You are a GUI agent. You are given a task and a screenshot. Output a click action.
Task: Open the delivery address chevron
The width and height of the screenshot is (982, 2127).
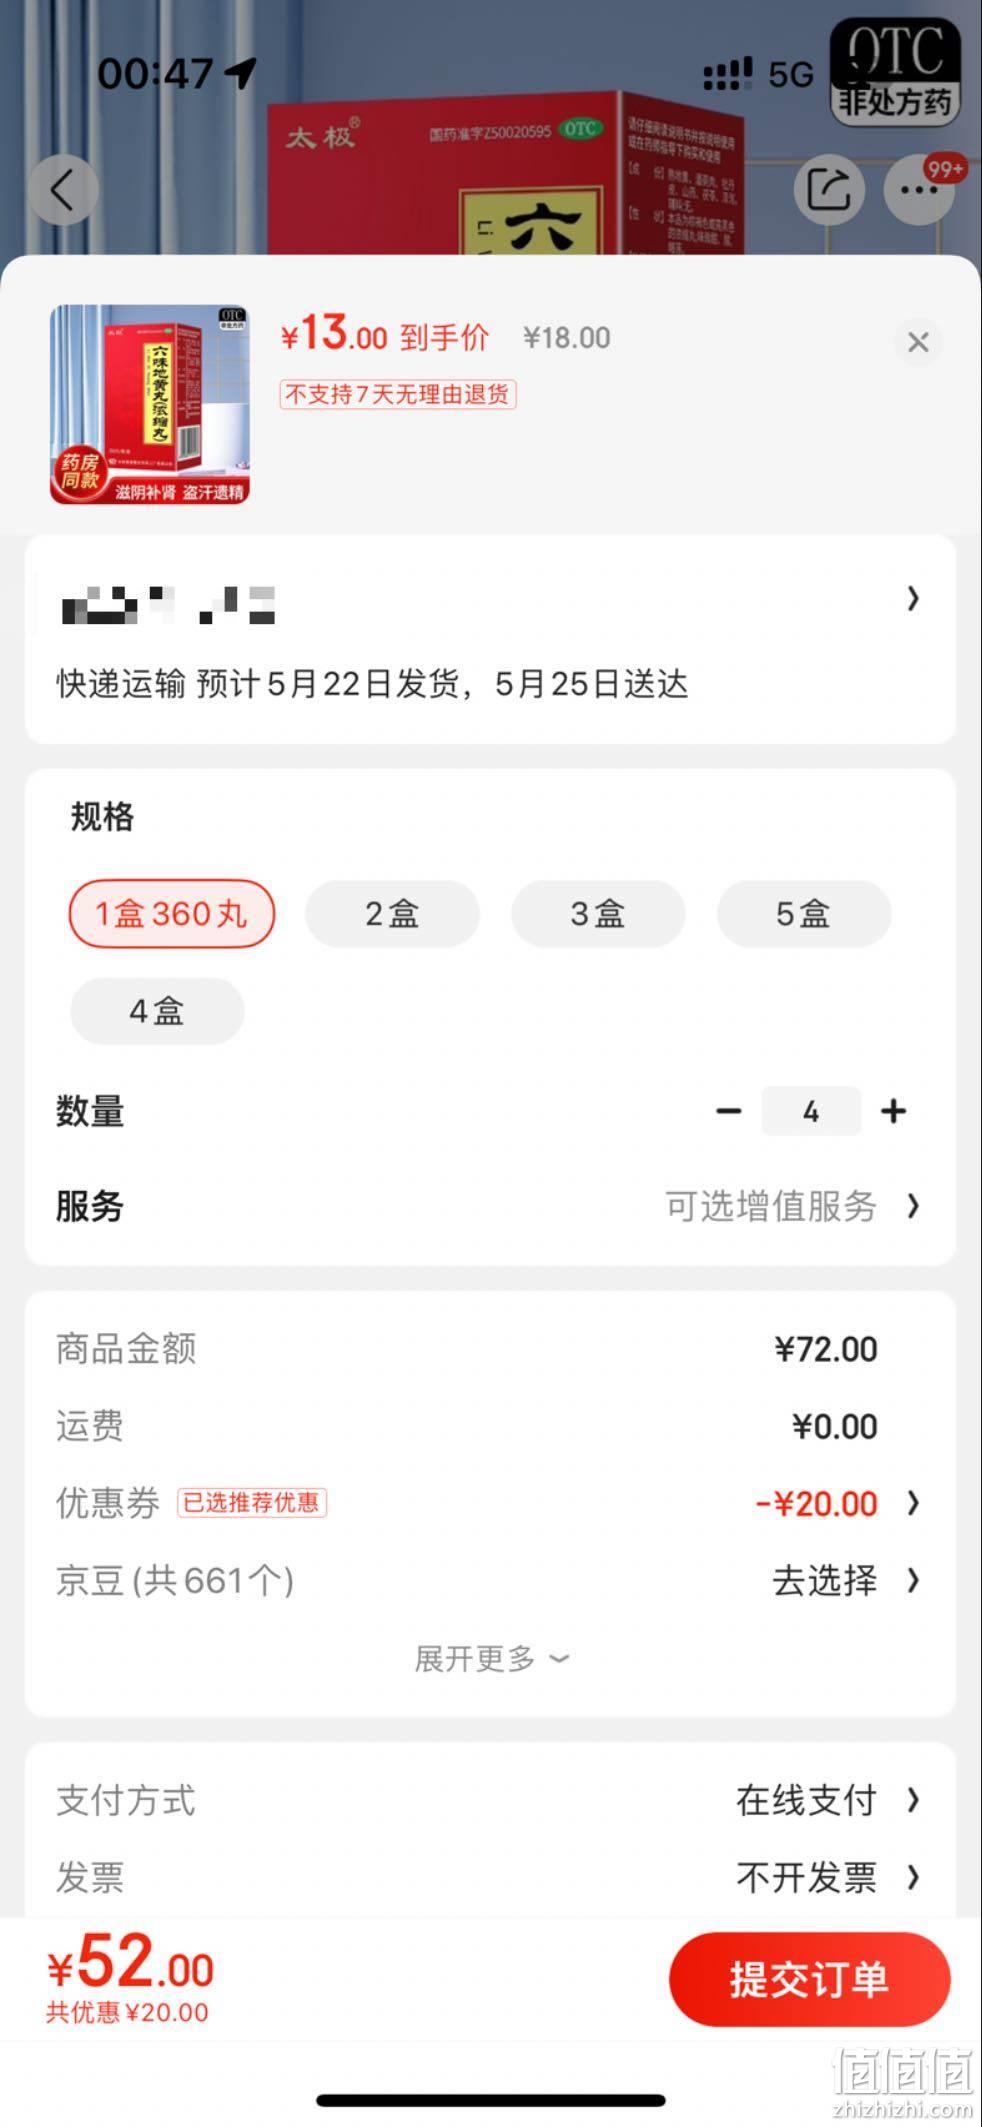click(x=912, y=598)
